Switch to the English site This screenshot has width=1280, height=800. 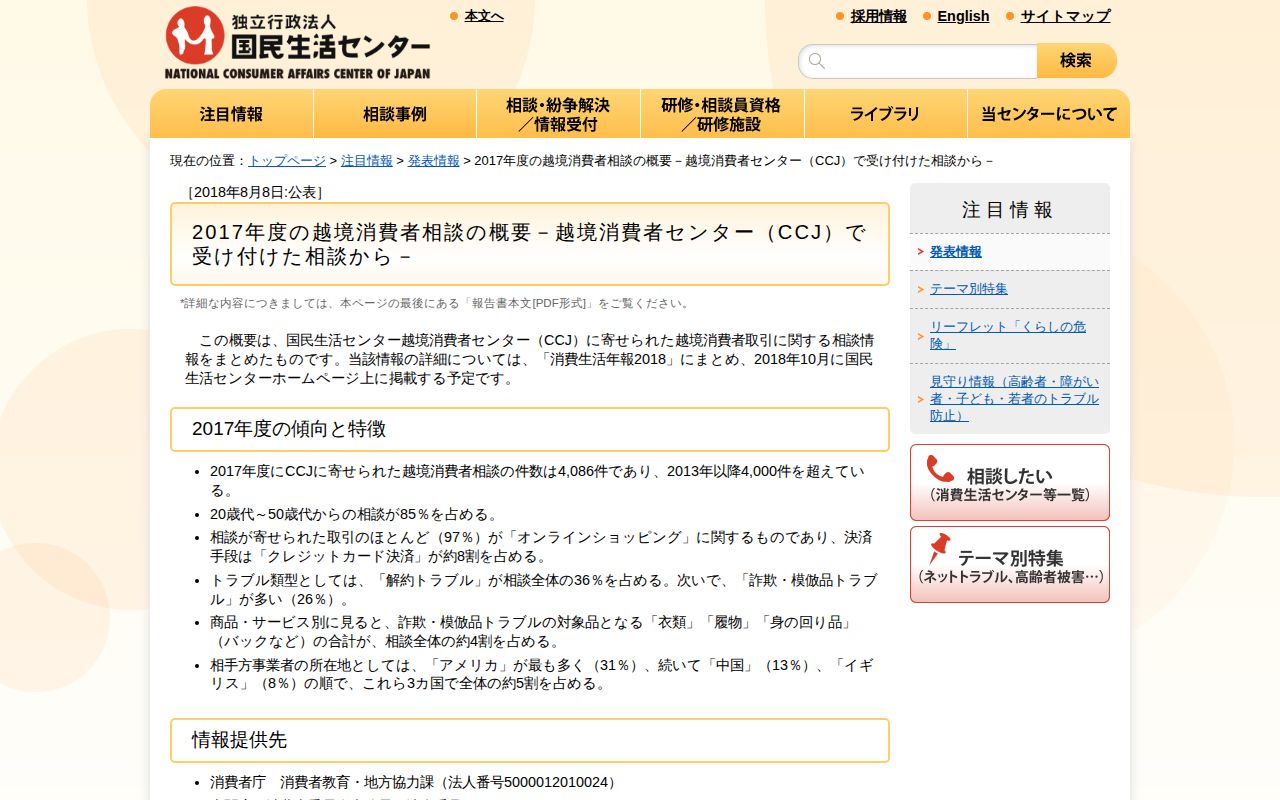(963, 16)
